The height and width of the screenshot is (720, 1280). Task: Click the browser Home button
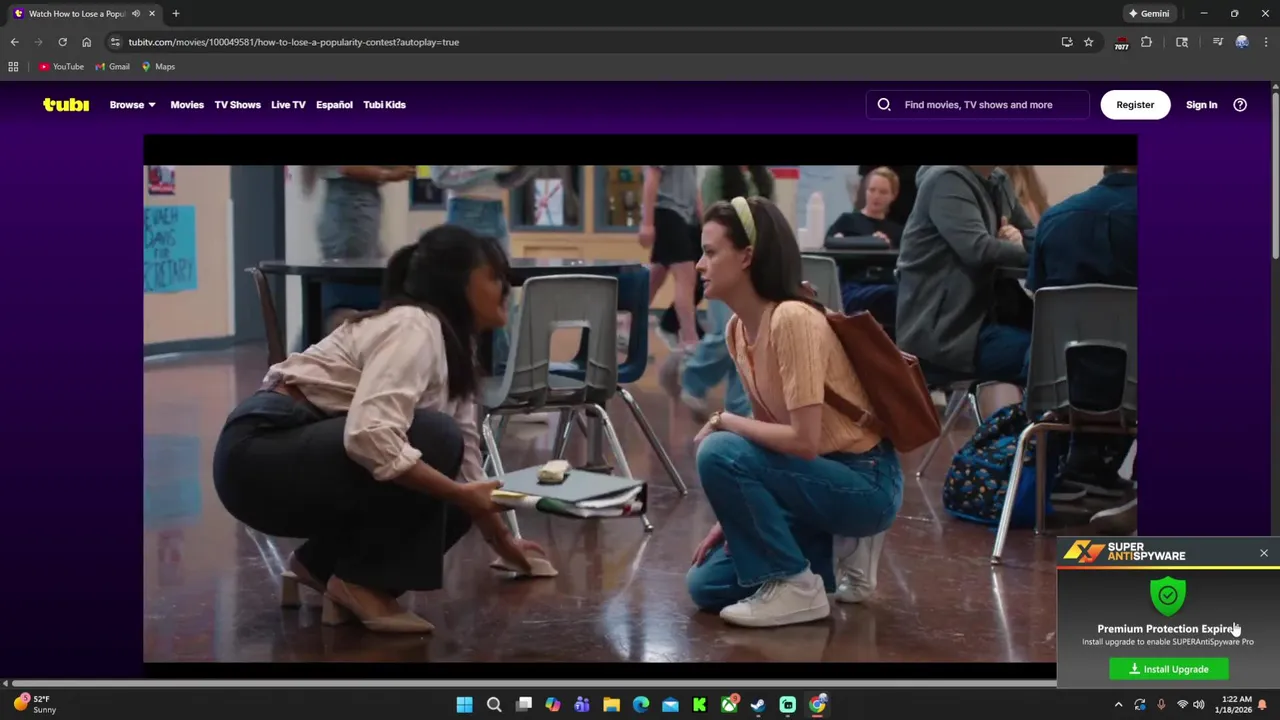click(x=87, y=42)
